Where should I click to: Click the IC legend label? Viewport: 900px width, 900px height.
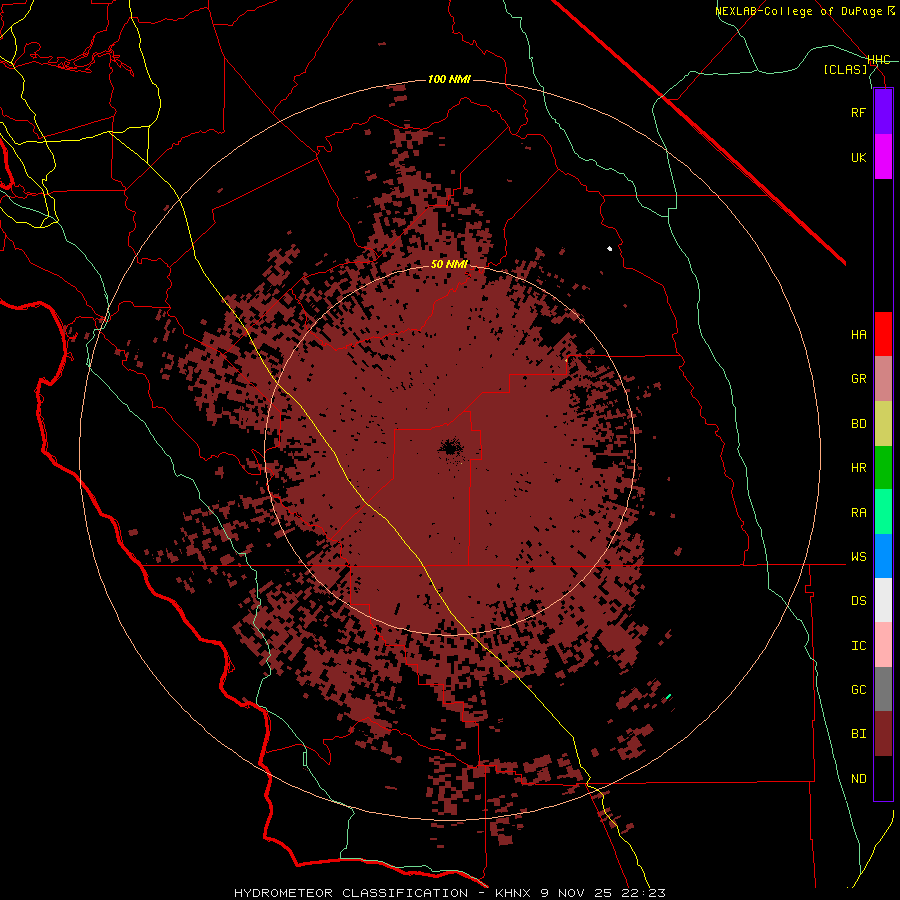point(859,646)
